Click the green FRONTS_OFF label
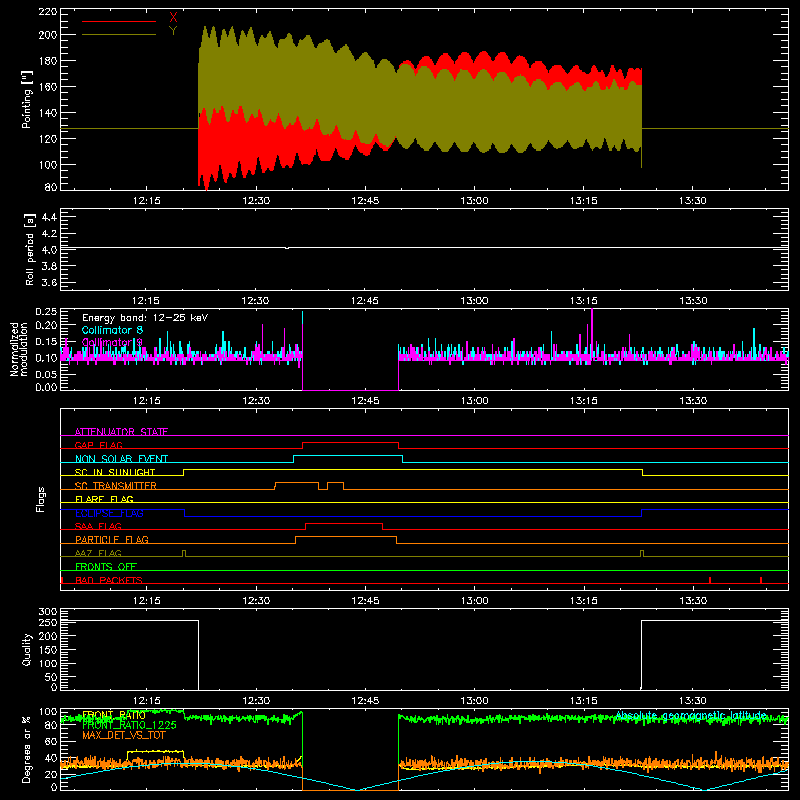Screen dimensions: 800x800 [x=106, y=566]
